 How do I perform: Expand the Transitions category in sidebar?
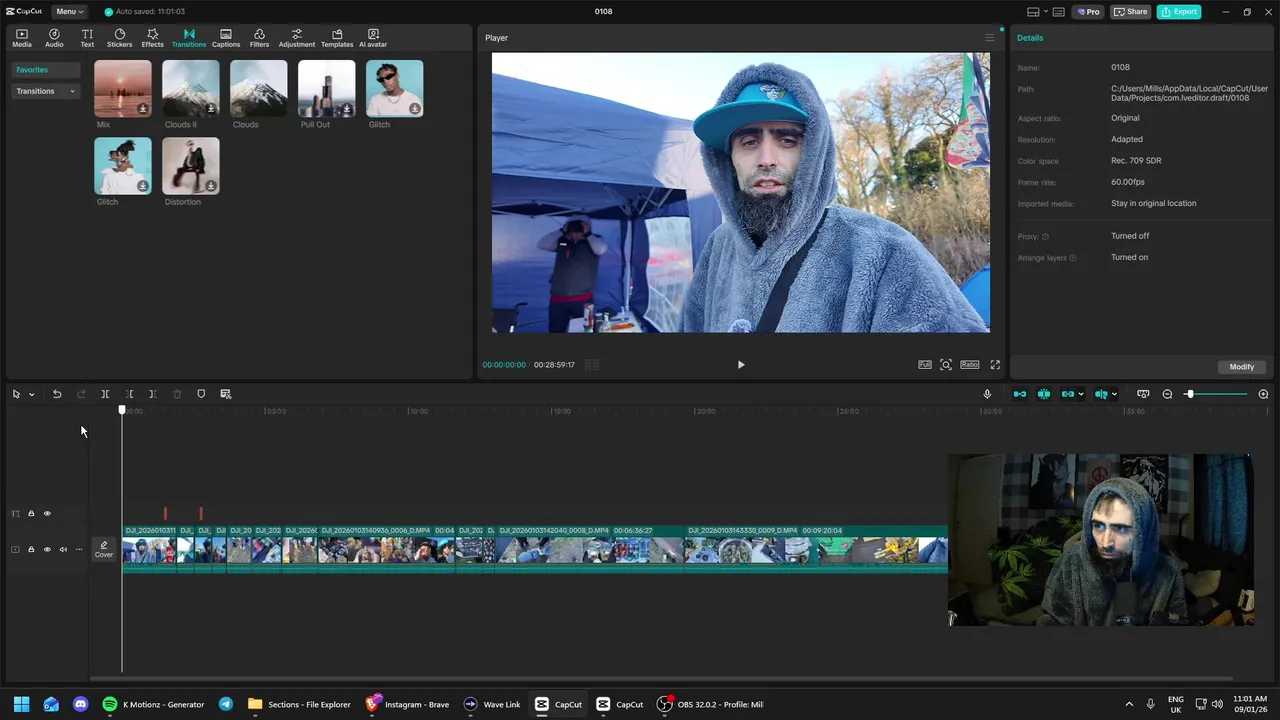(45, 91)
